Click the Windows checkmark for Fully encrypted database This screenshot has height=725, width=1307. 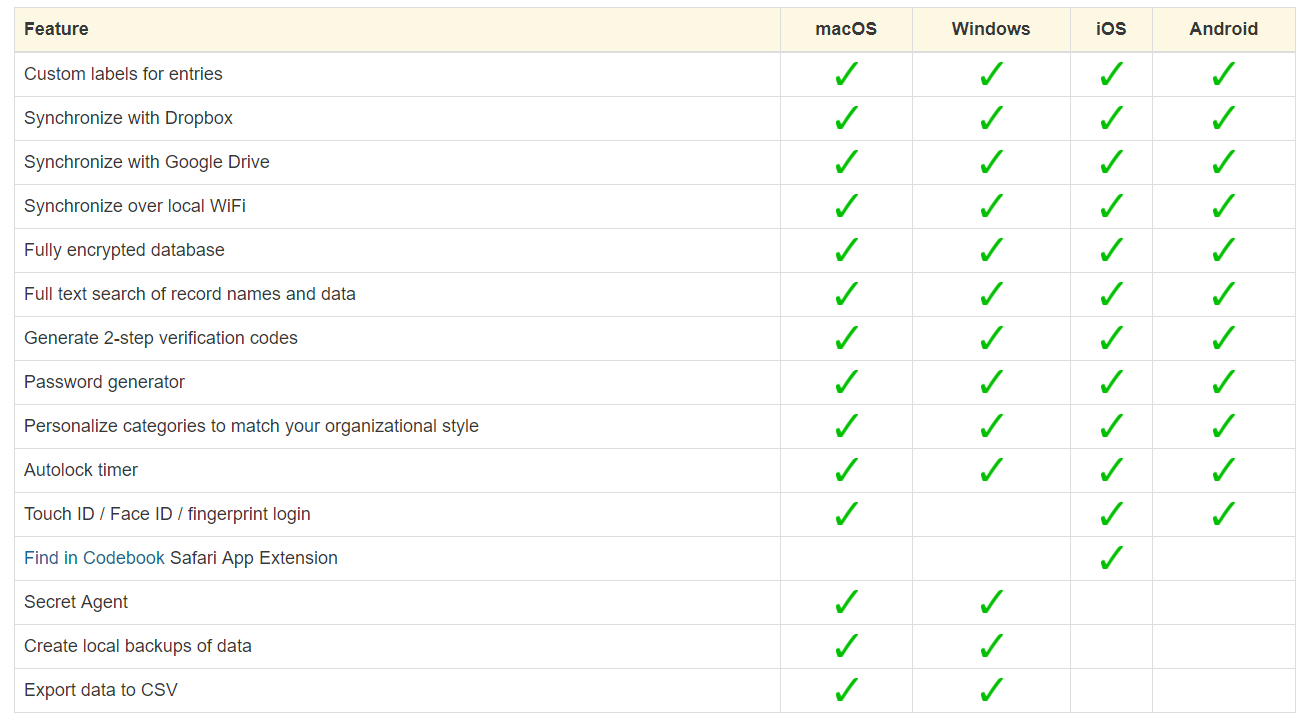[991, 250]
